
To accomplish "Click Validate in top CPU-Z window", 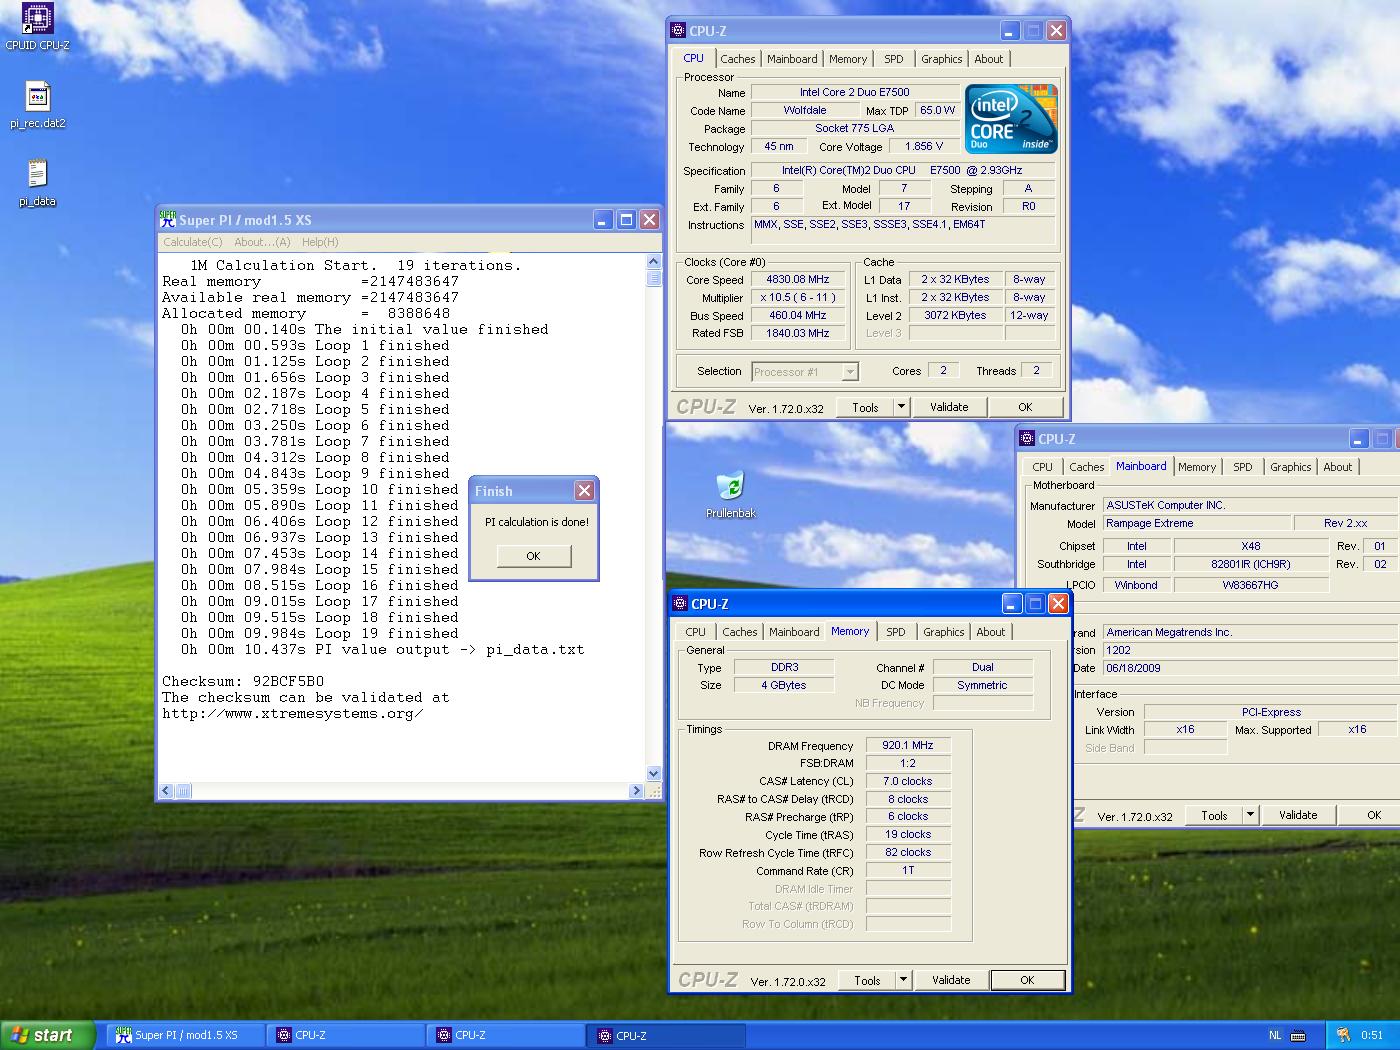I will 949,407.
